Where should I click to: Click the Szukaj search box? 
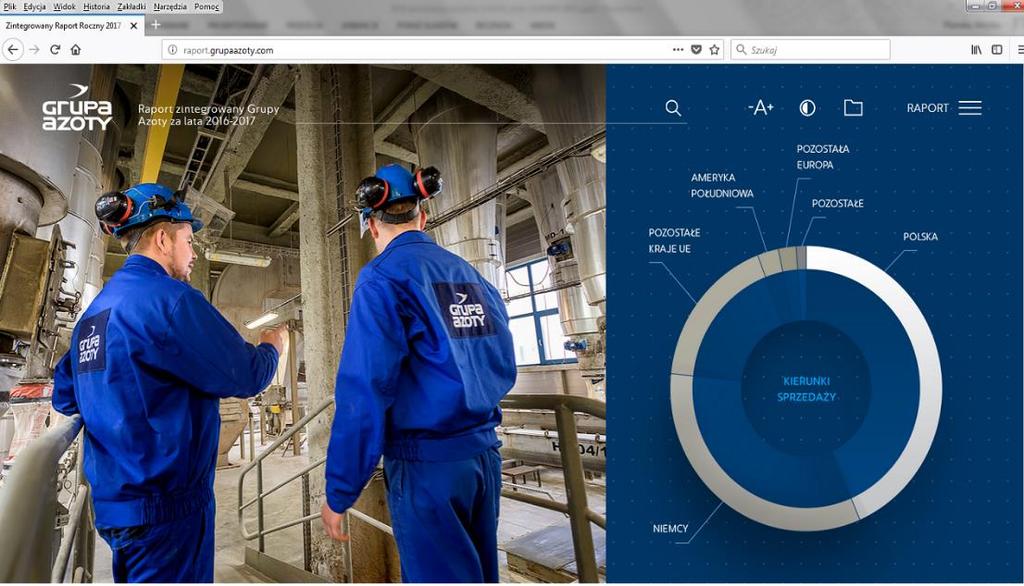click(x=810, y=50)
